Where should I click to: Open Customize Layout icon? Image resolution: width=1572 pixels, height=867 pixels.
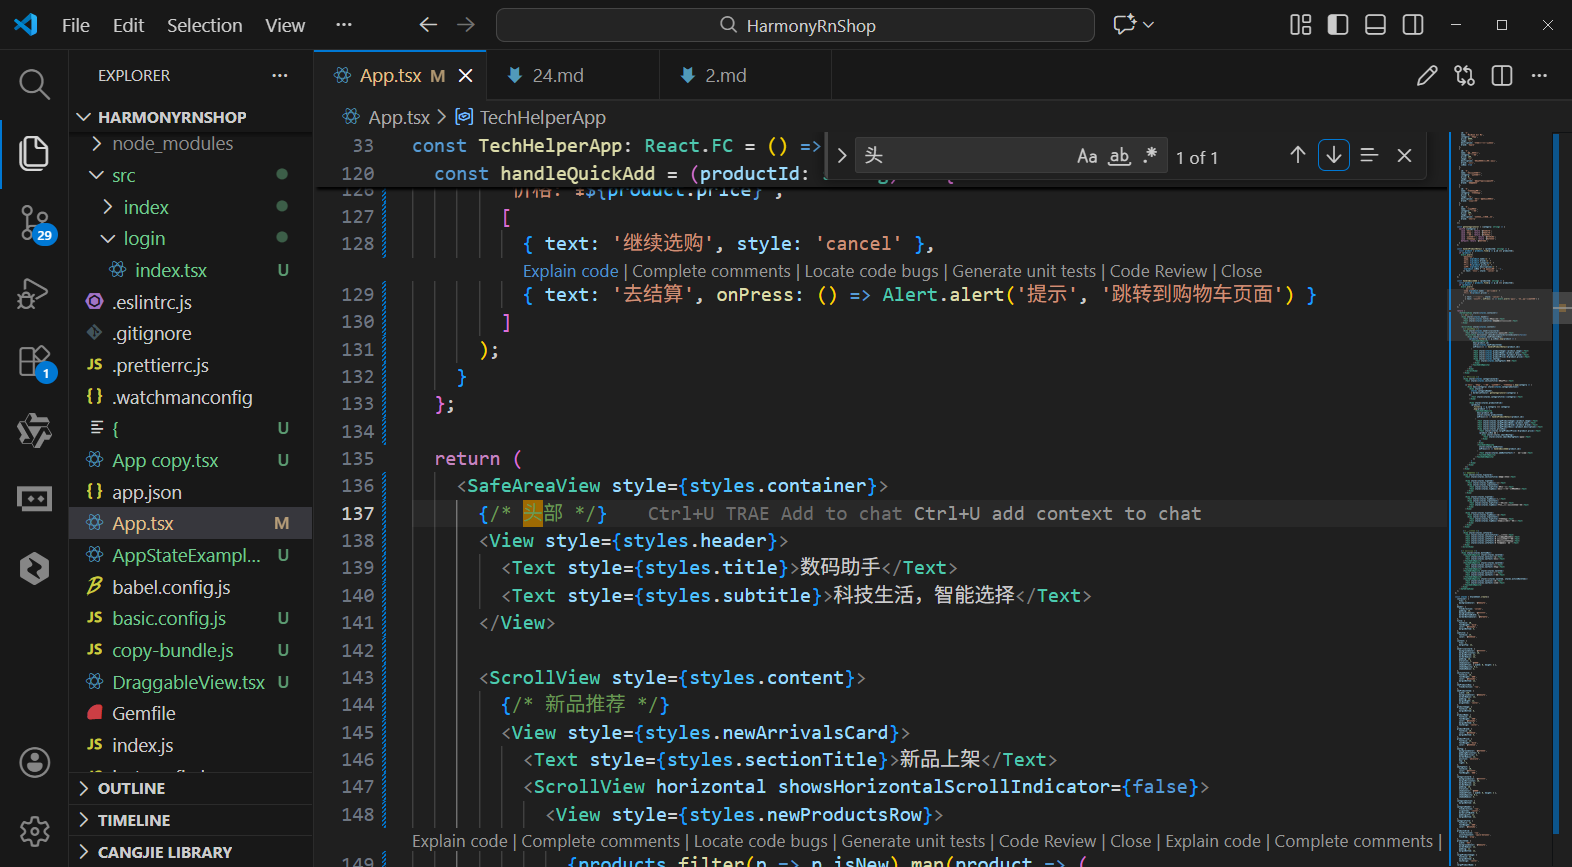point(1300,25)
